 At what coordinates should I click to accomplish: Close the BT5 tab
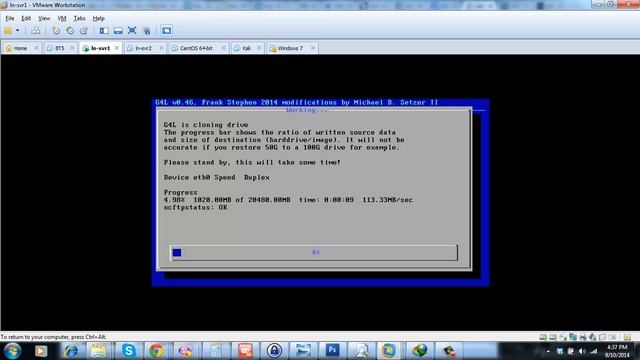coord(72,48)
